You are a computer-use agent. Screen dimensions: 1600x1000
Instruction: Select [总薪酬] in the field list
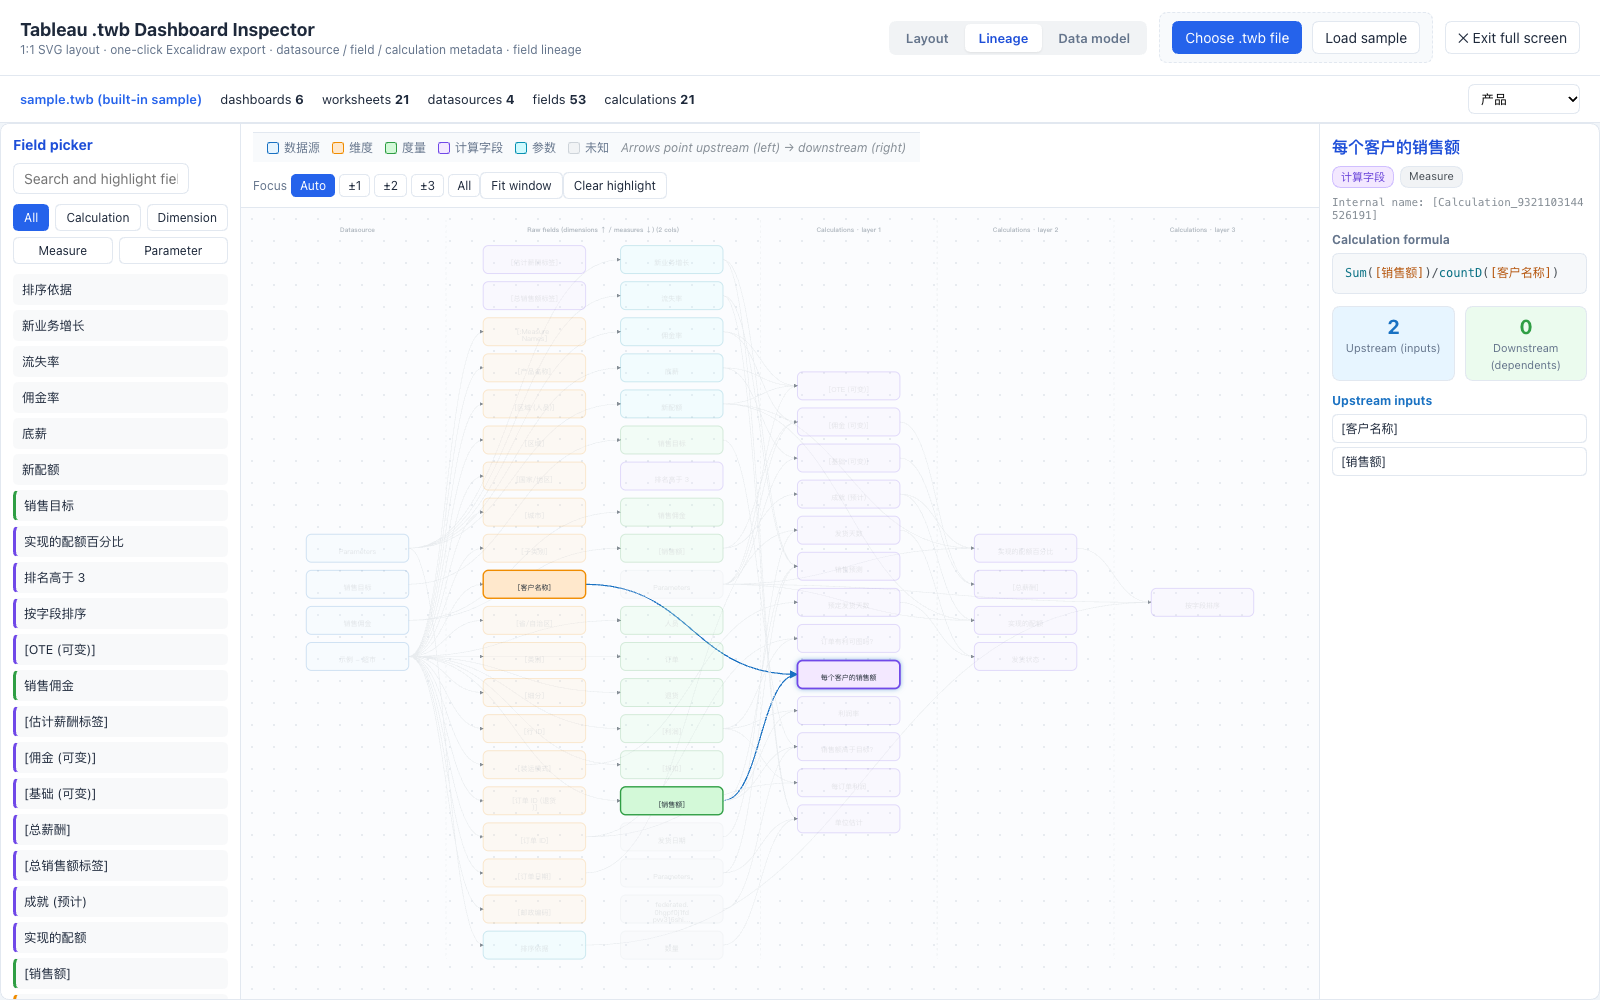(x=120, y=830)
